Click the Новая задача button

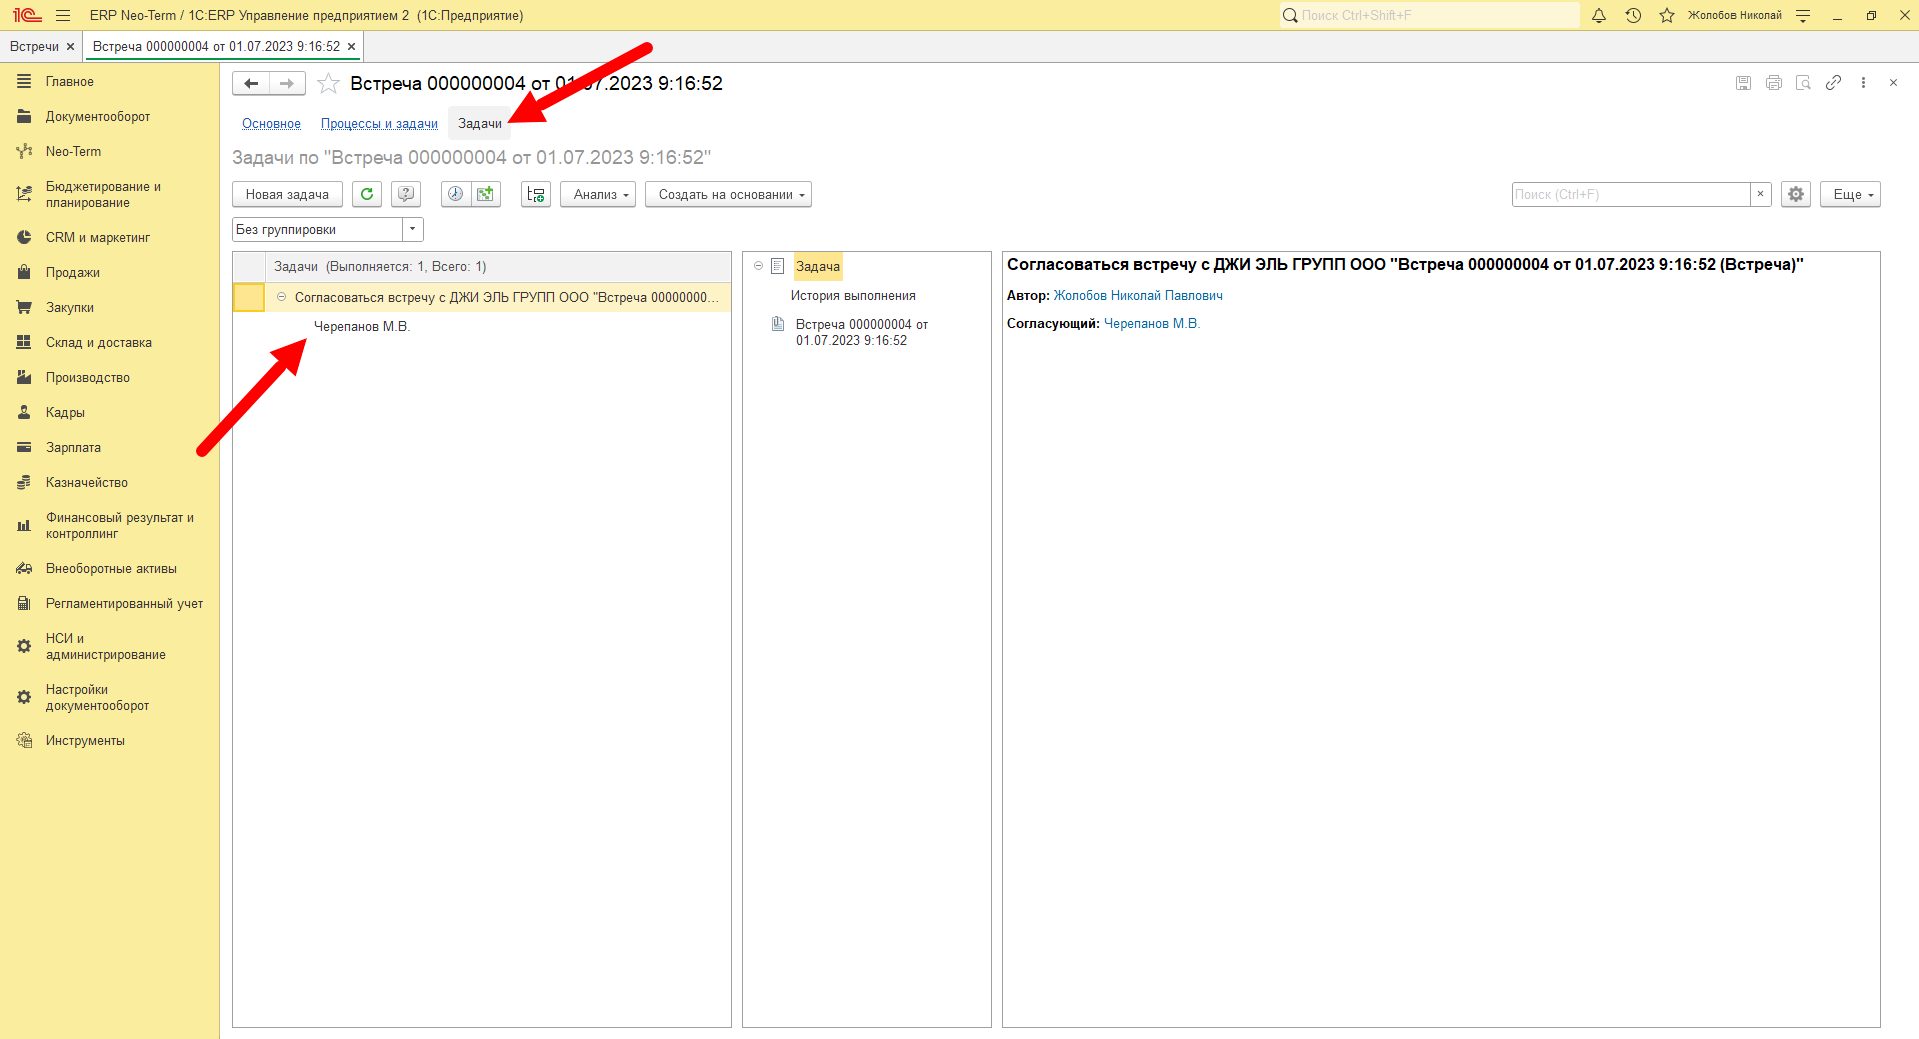click(287, 194)
